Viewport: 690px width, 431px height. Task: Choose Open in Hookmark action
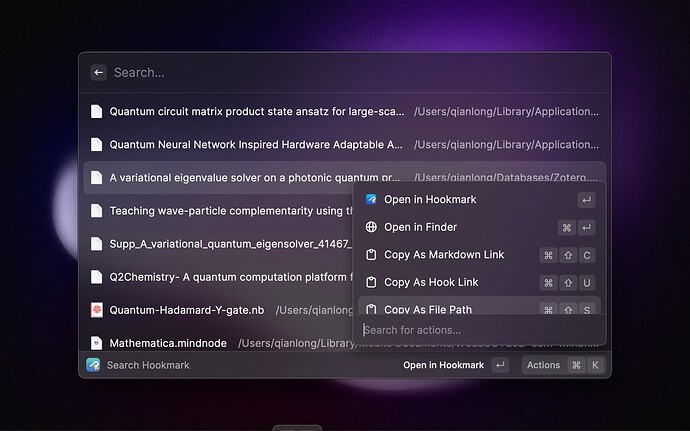[480, 199]
